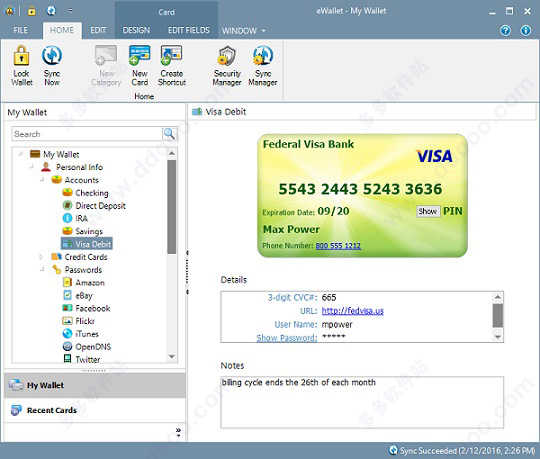The width and height of the screenshot is (540, 459).
Task: Click the Federal Visa Bank card title
Action: [x=308, y=144]
